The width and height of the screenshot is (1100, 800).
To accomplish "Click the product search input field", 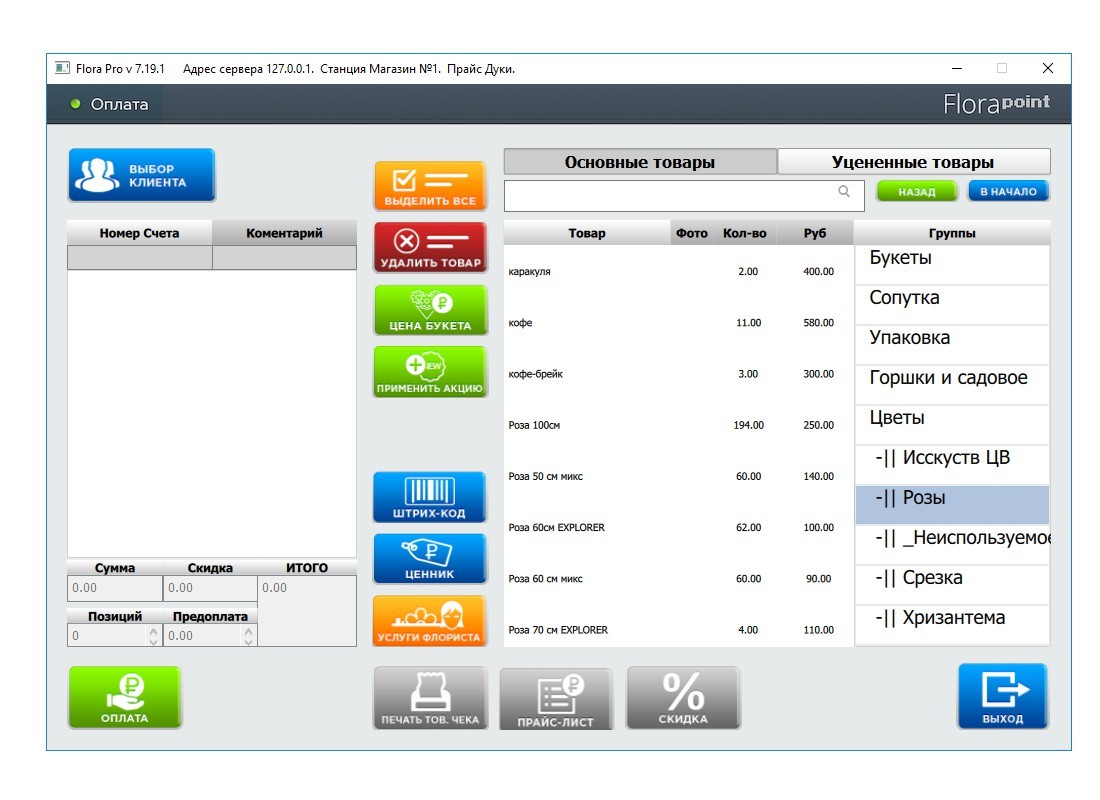I will (672, 196).
